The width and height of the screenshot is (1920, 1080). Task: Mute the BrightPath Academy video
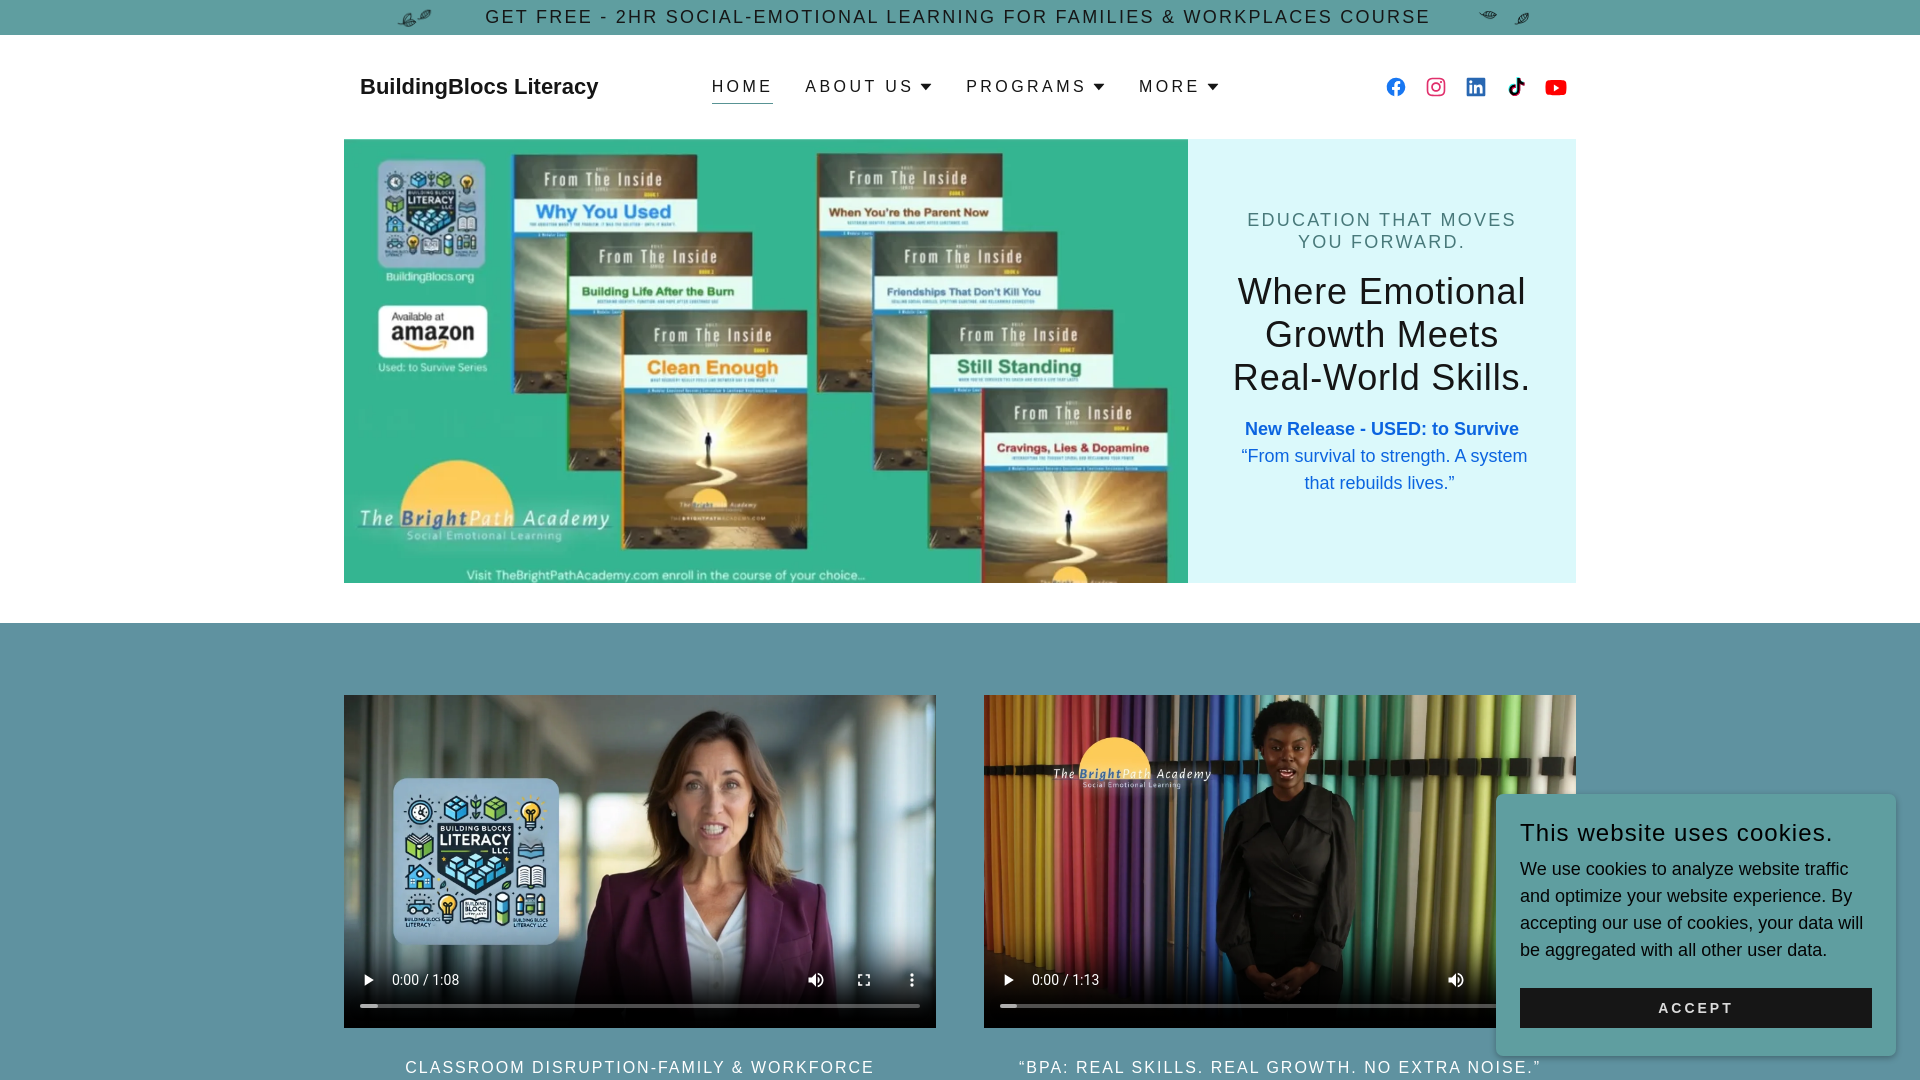click(x=1456, y=980)
